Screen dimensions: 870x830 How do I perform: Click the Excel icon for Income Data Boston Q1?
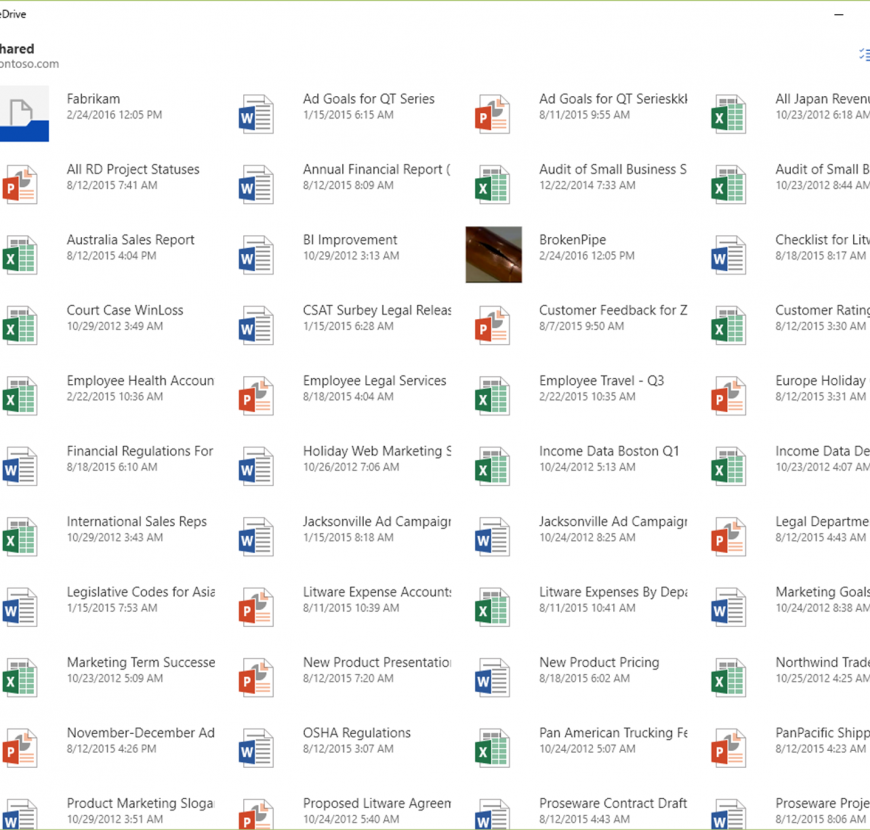point(492,467)
